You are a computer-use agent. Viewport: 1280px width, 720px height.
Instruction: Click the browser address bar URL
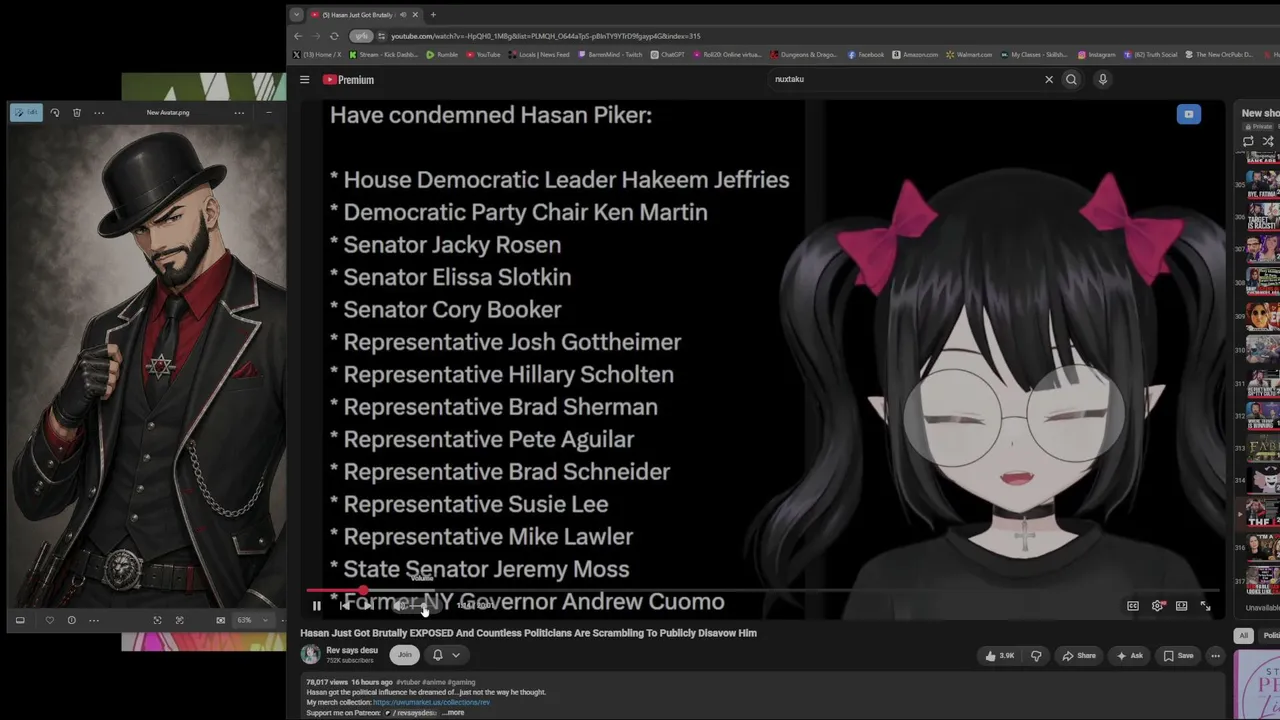tap(545, 36)
